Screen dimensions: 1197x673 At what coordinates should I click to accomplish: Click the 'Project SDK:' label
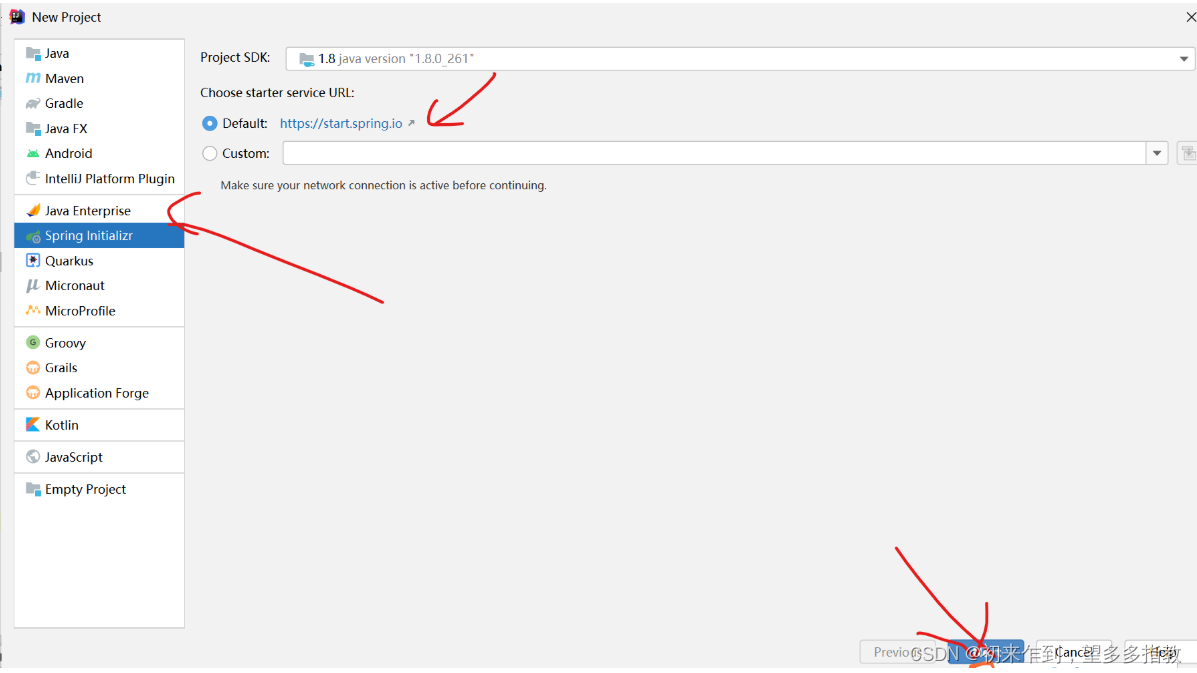[235, 58]
